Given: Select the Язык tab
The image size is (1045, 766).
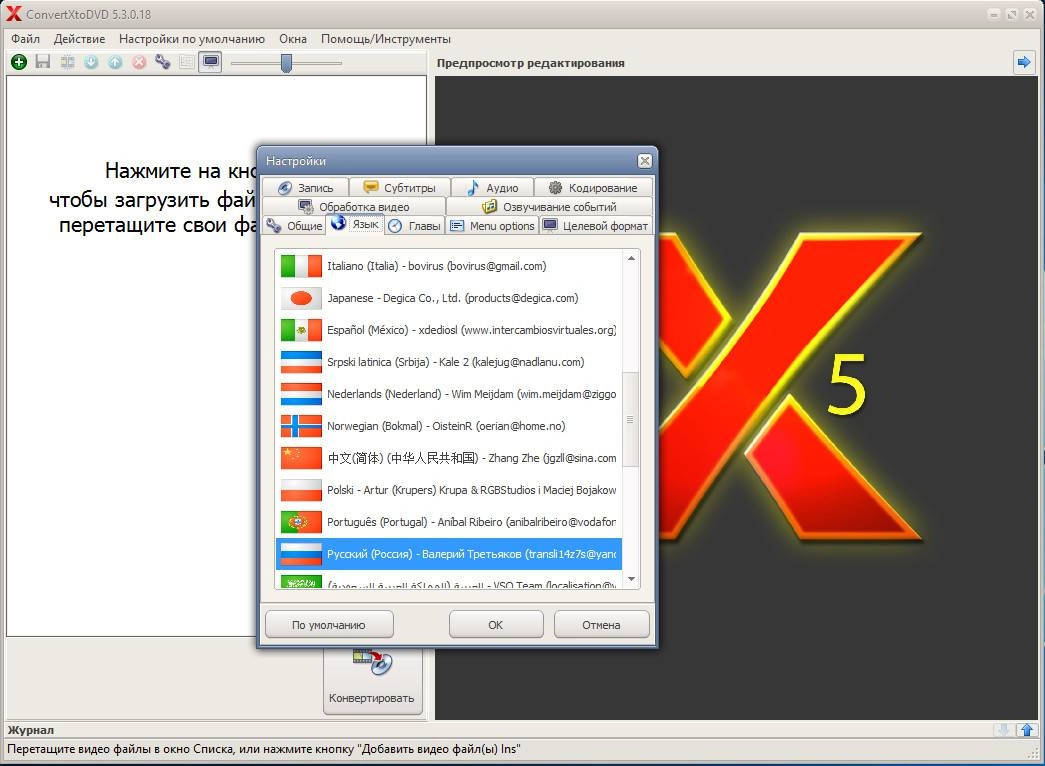Looking at the screenshot, I should [x=355, y=223].
